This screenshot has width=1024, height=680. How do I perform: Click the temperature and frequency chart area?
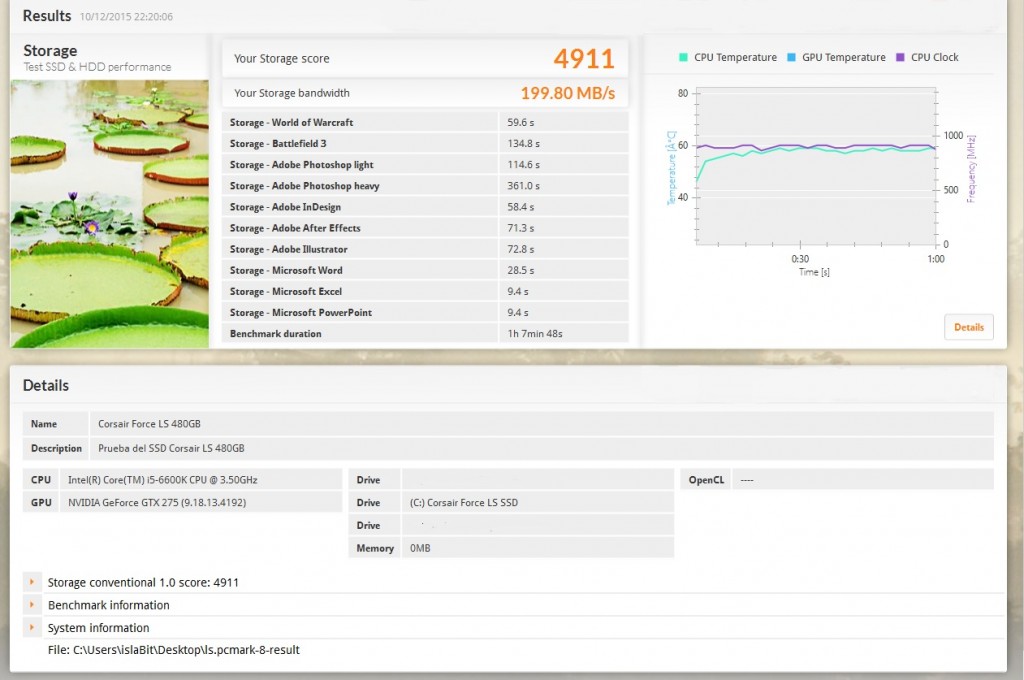815,168
